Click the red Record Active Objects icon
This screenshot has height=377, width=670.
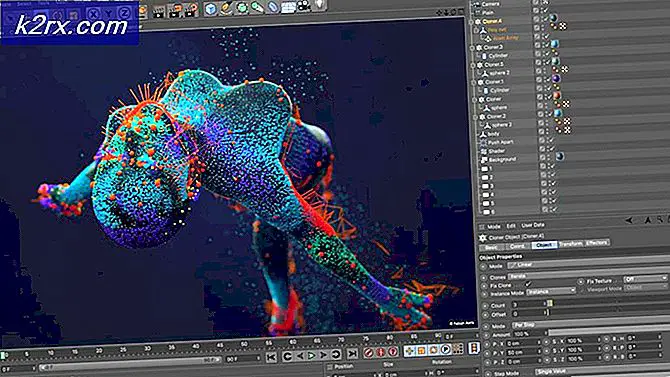[x=369, y=353]
